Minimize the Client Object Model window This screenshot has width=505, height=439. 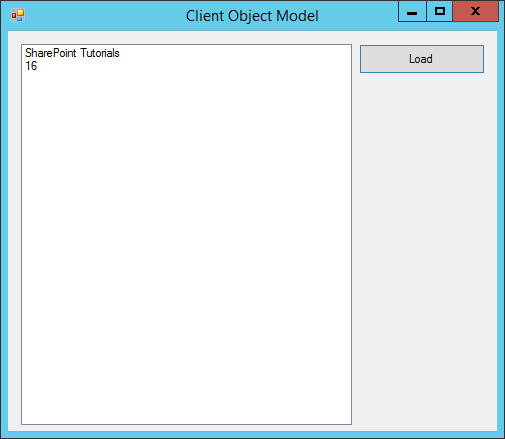[412, 12]
